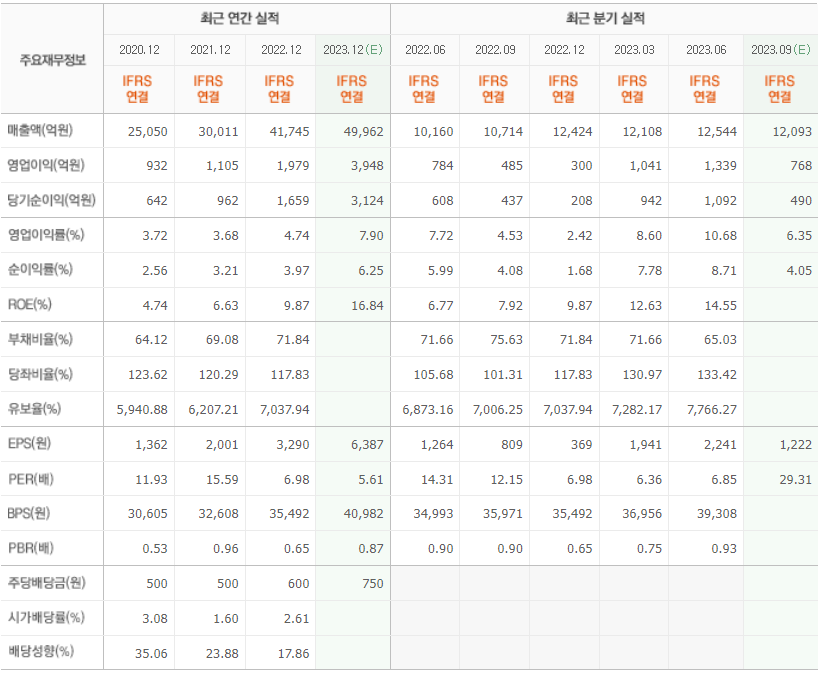Select the net margin value '8.71'
The image size is (831, 673).
[x=724, y=271]
